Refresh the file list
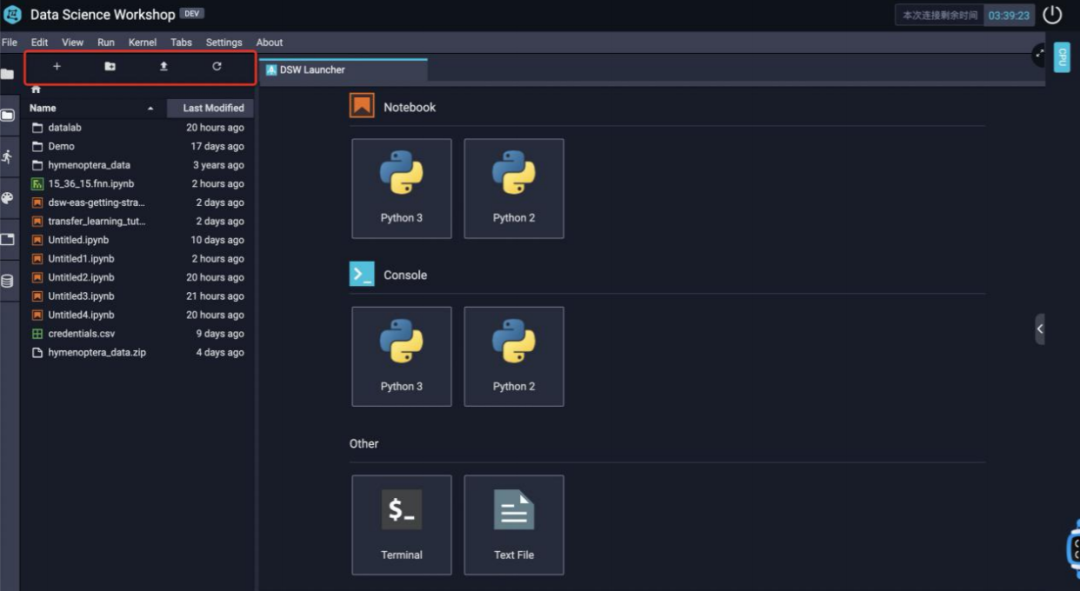Viewport: 1080px width, 591px height. click(217, 66)
